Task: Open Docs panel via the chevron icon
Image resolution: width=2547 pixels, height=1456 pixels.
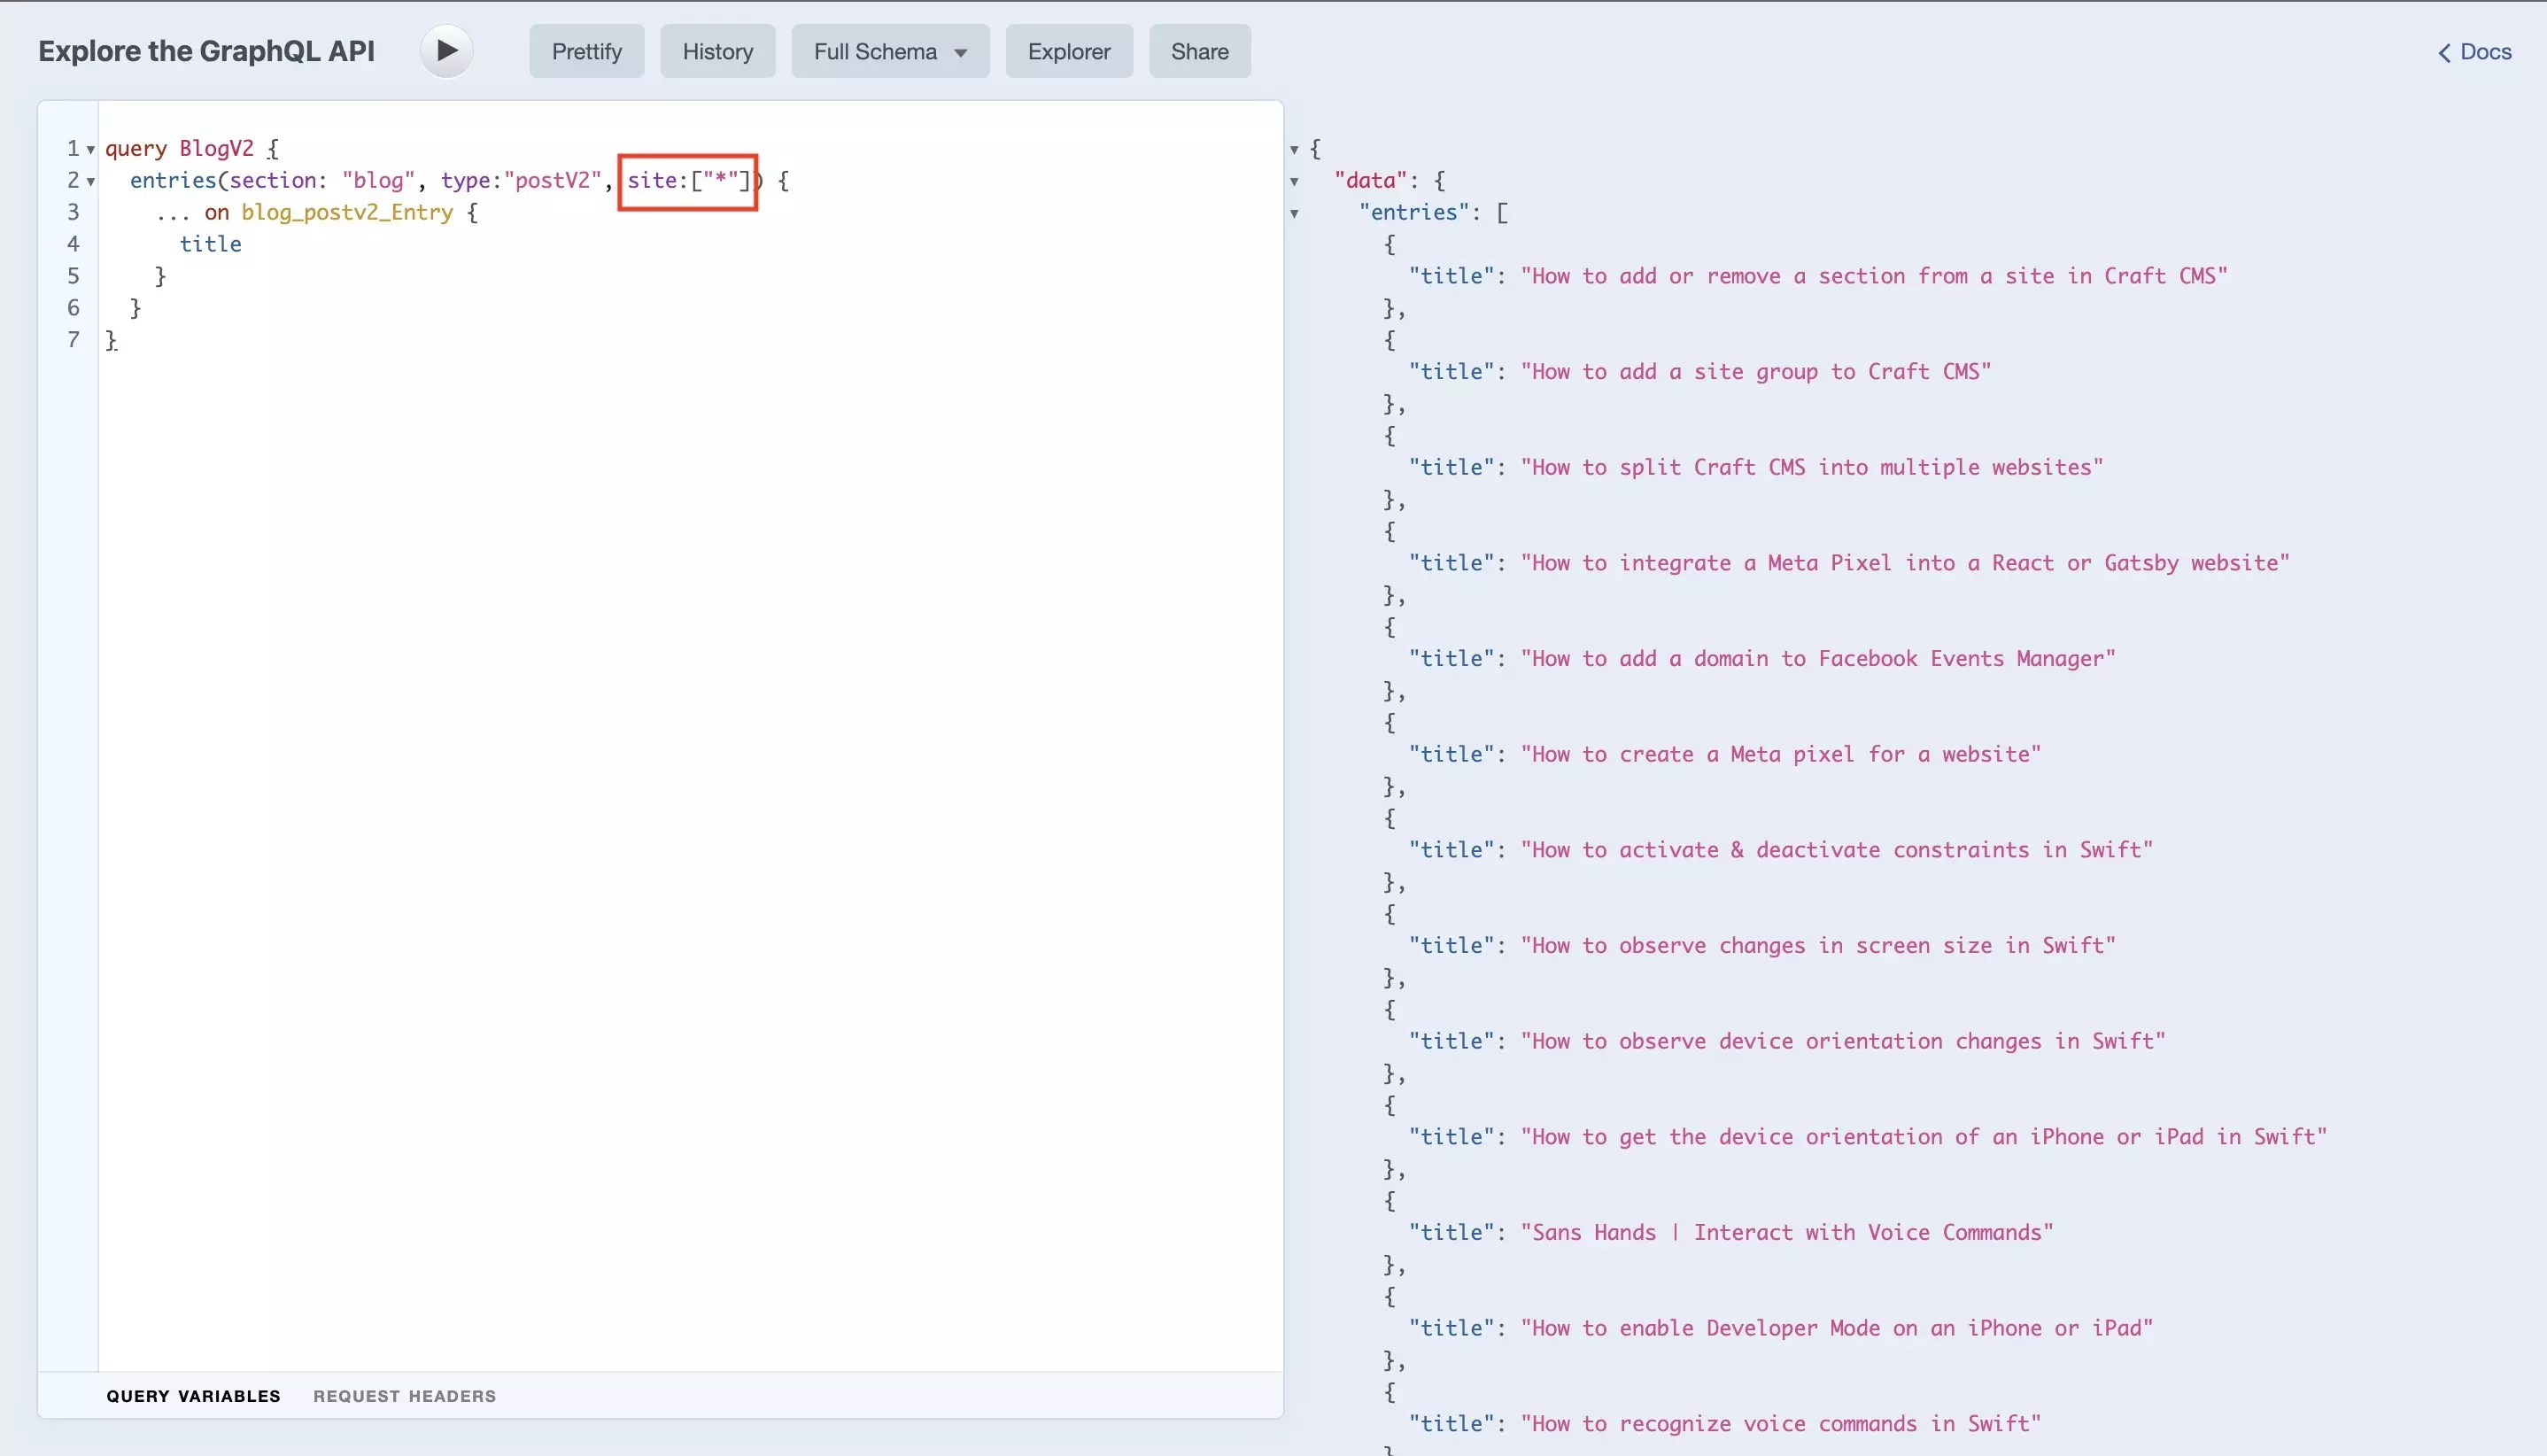Action: pyautogui.click(x=2444, y=51)
